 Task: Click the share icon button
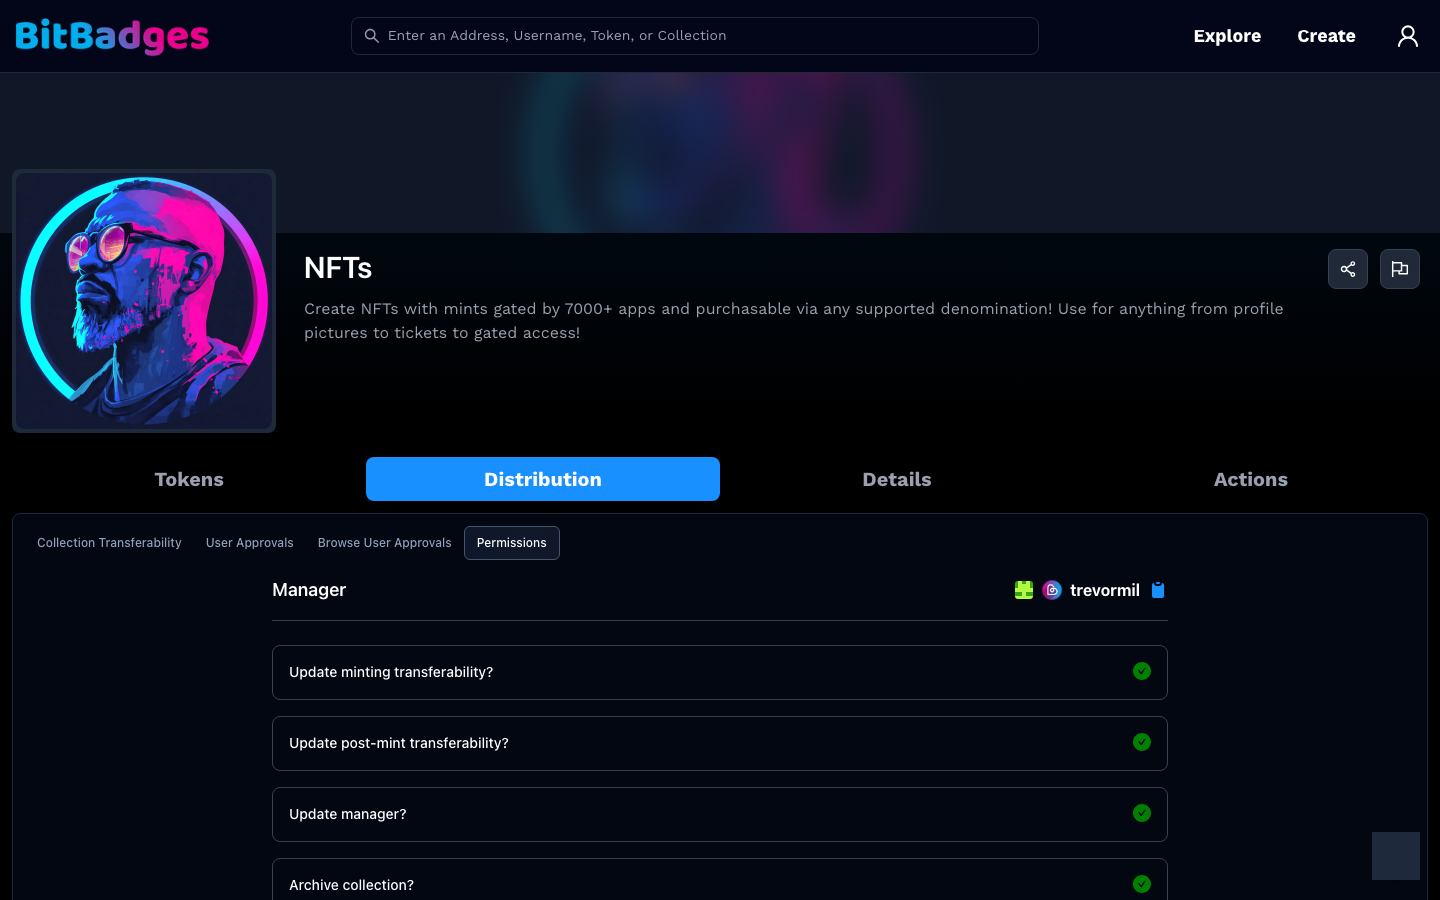tap(1348, 269)
